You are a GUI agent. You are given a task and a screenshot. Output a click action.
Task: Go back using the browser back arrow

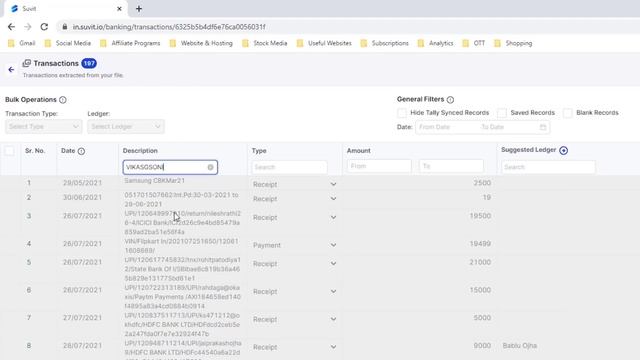click(11, 27)
